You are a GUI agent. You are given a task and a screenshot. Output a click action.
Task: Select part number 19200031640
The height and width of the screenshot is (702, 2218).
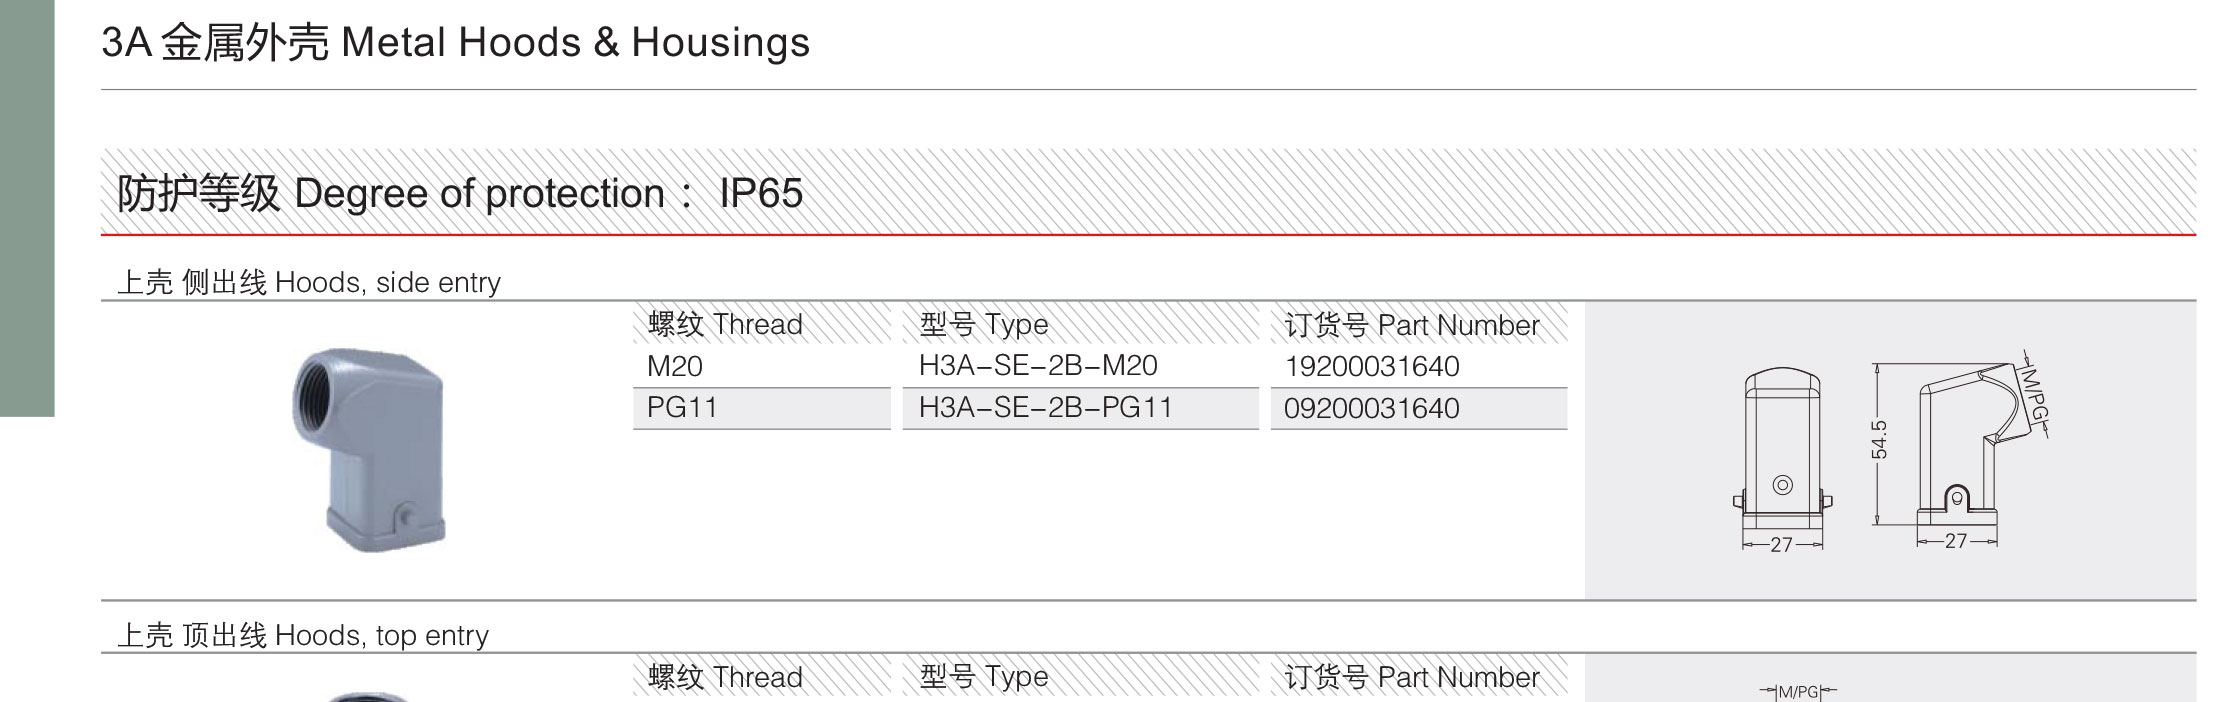click(x=1371, y=367)
